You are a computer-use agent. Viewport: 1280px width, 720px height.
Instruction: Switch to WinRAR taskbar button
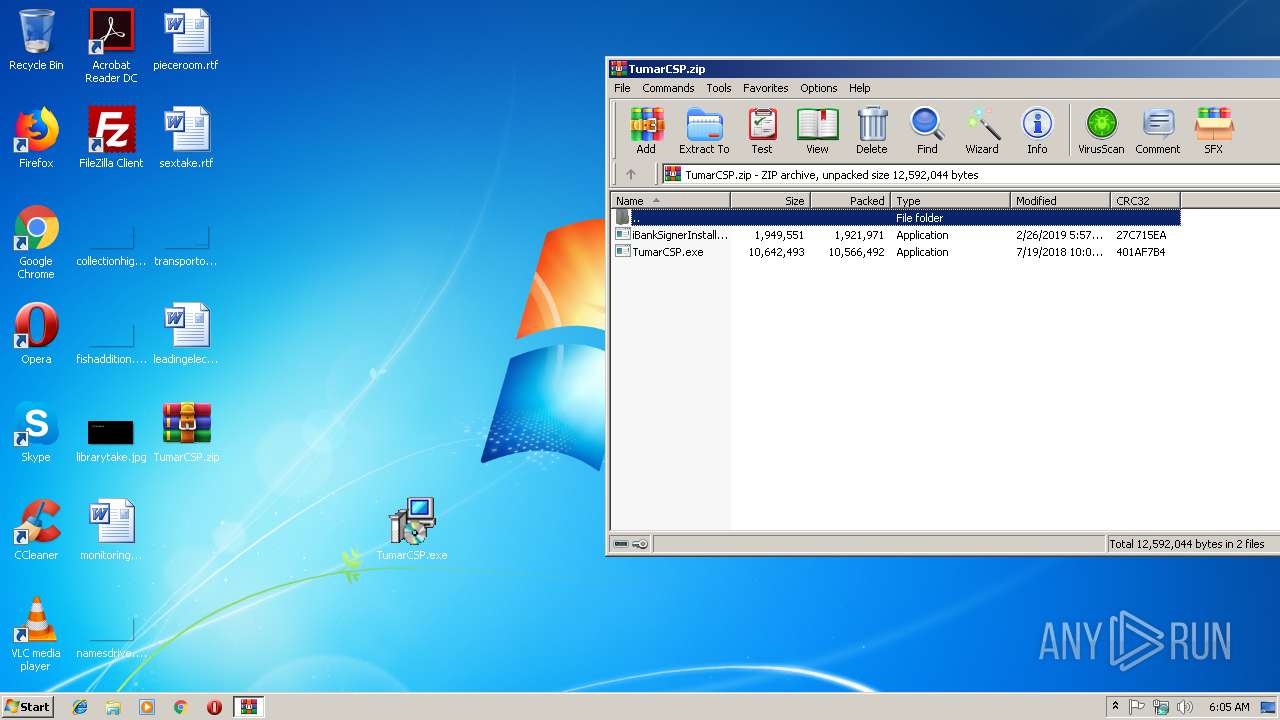(x=249, y=707)
